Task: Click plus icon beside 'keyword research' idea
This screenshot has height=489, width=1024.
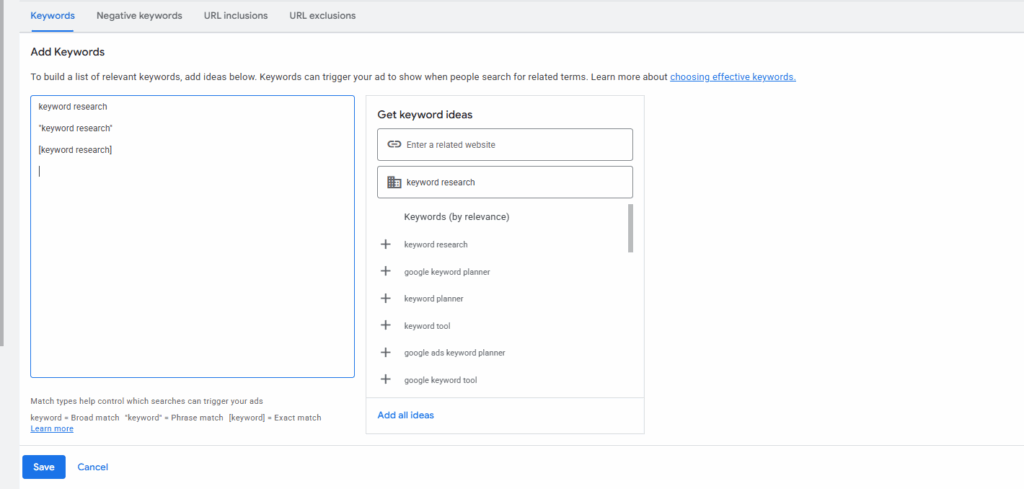Action: coord(386,244)
